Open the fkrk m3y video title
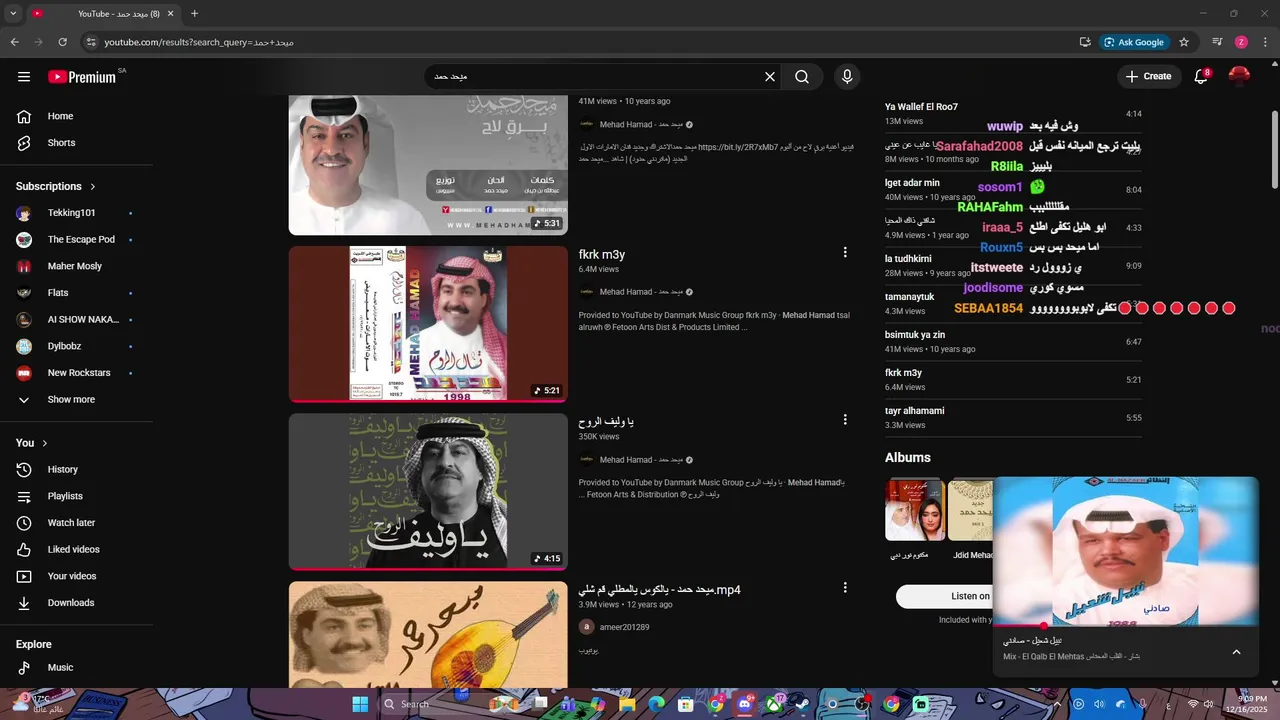The height and width of the screenshot is (720, 1280). 602,255
